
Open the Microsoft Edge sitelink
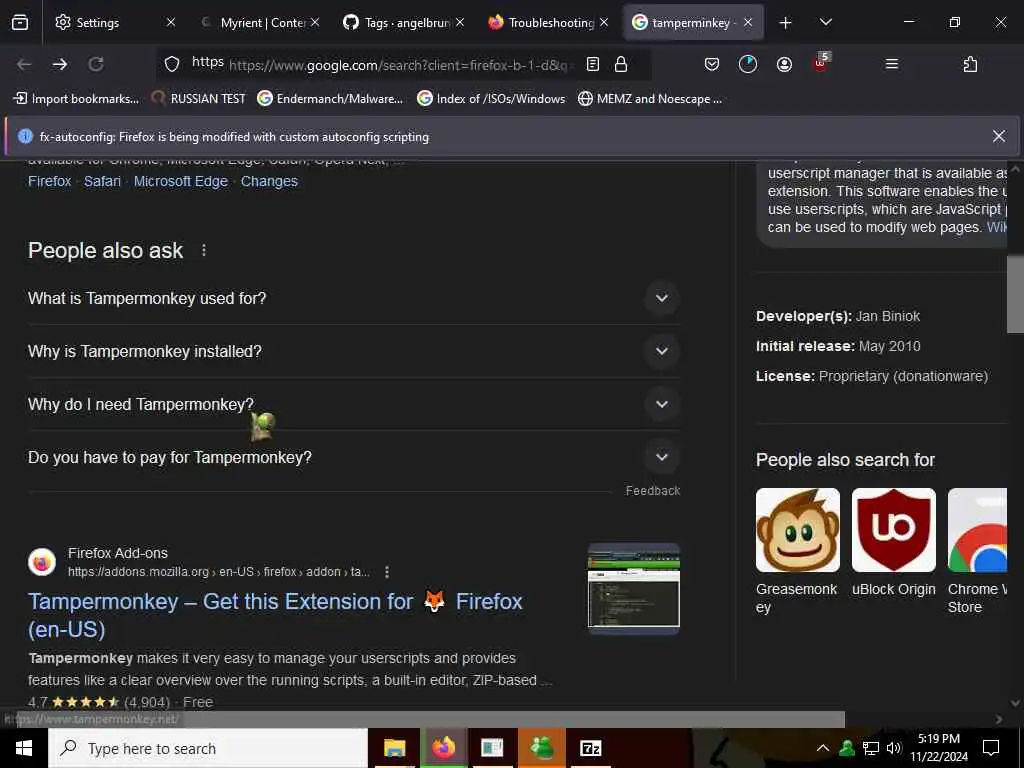point(181,182)
